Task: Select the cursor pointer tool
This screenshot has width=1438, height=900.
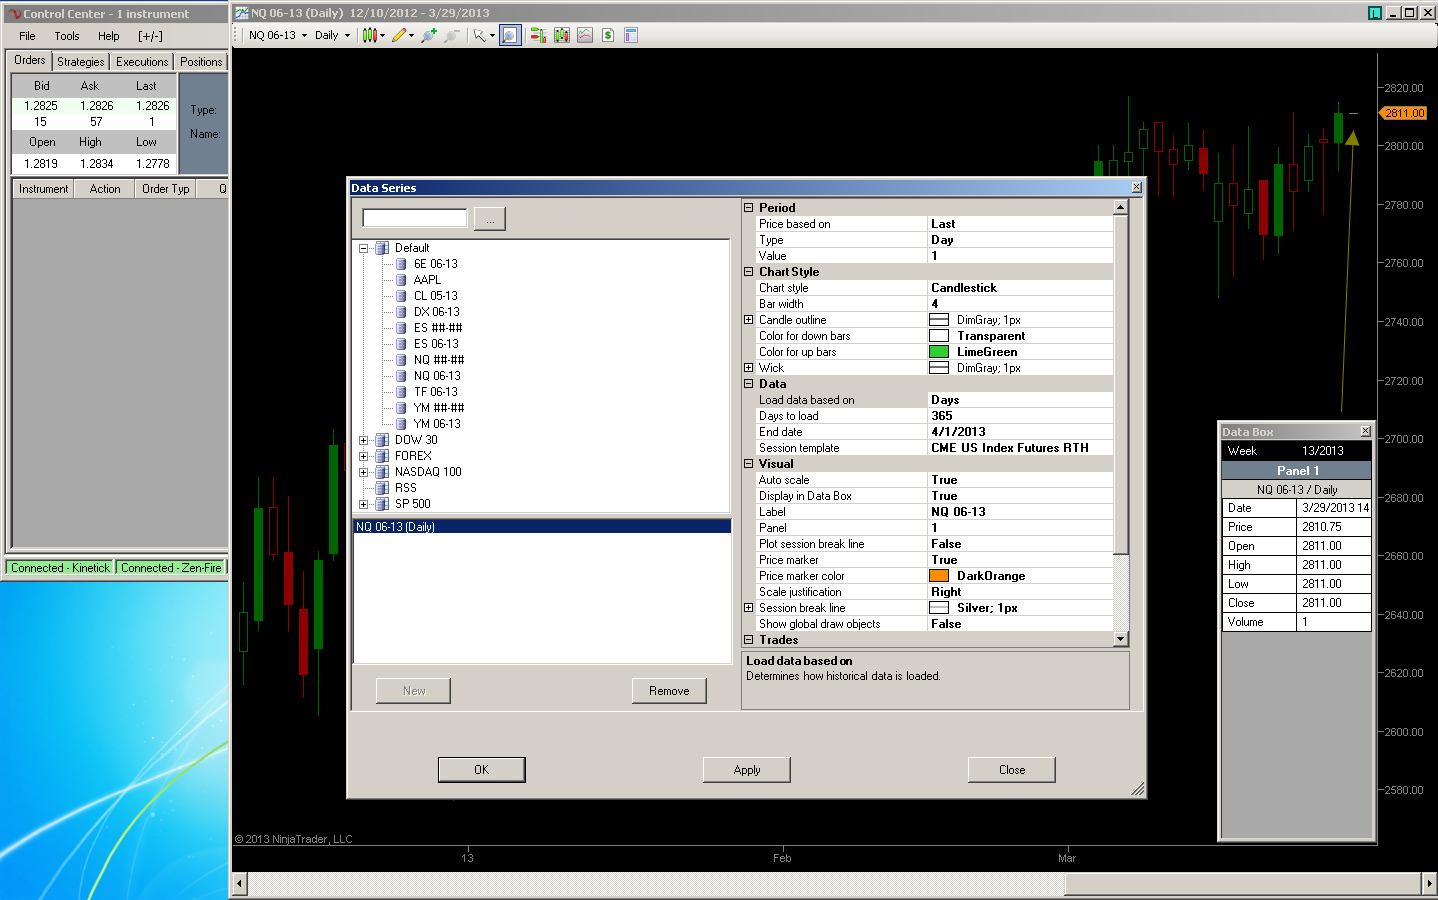Action: [x=480, y=35]
